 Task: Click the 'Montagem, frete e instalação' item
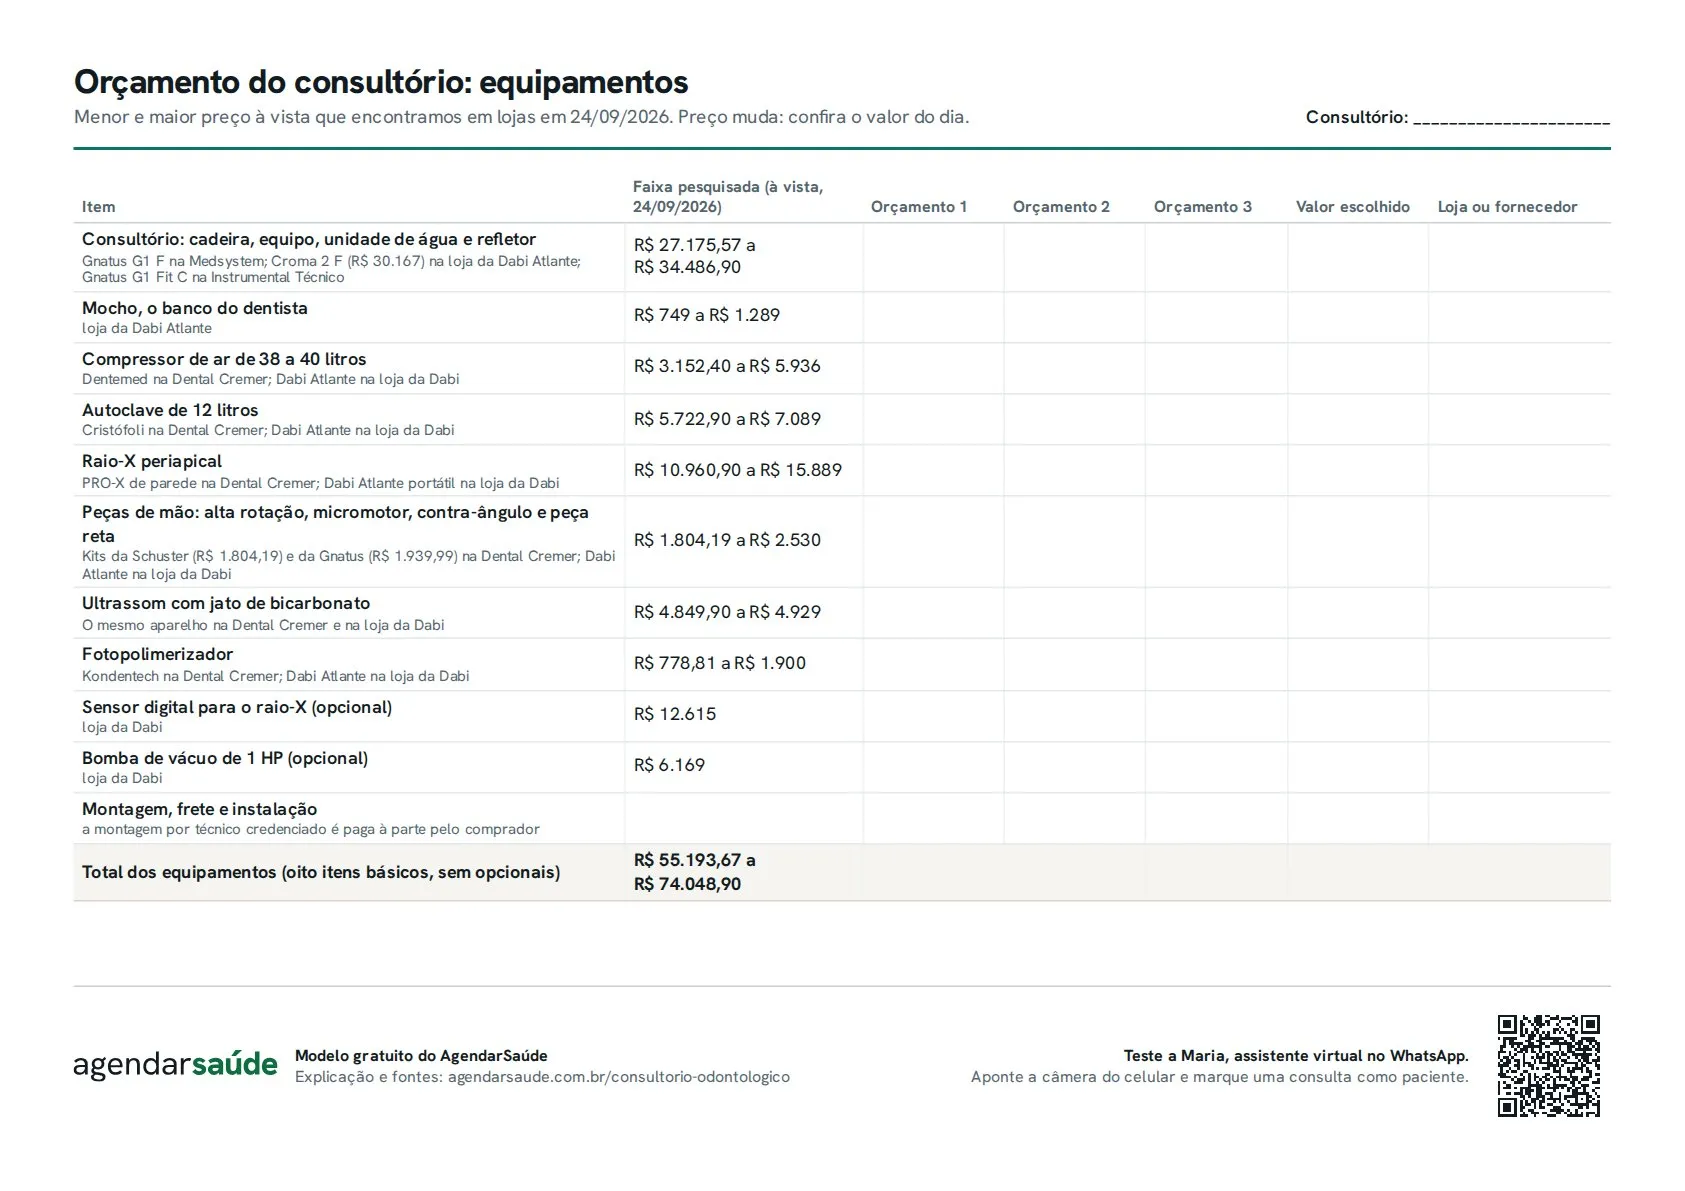pos(199,809)
